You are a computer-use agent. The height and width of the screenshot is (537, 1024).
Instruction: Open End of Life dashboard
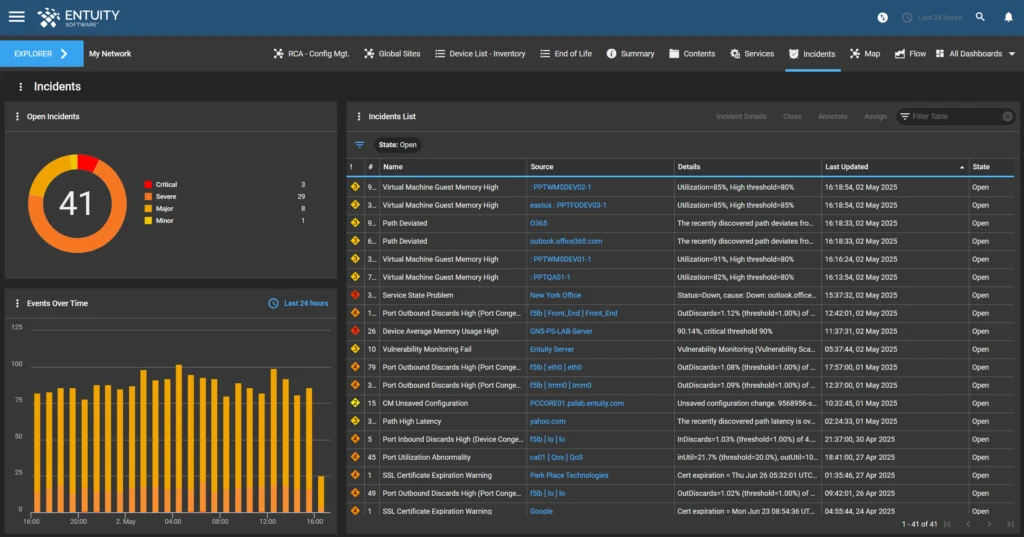(x=566, y=54)
